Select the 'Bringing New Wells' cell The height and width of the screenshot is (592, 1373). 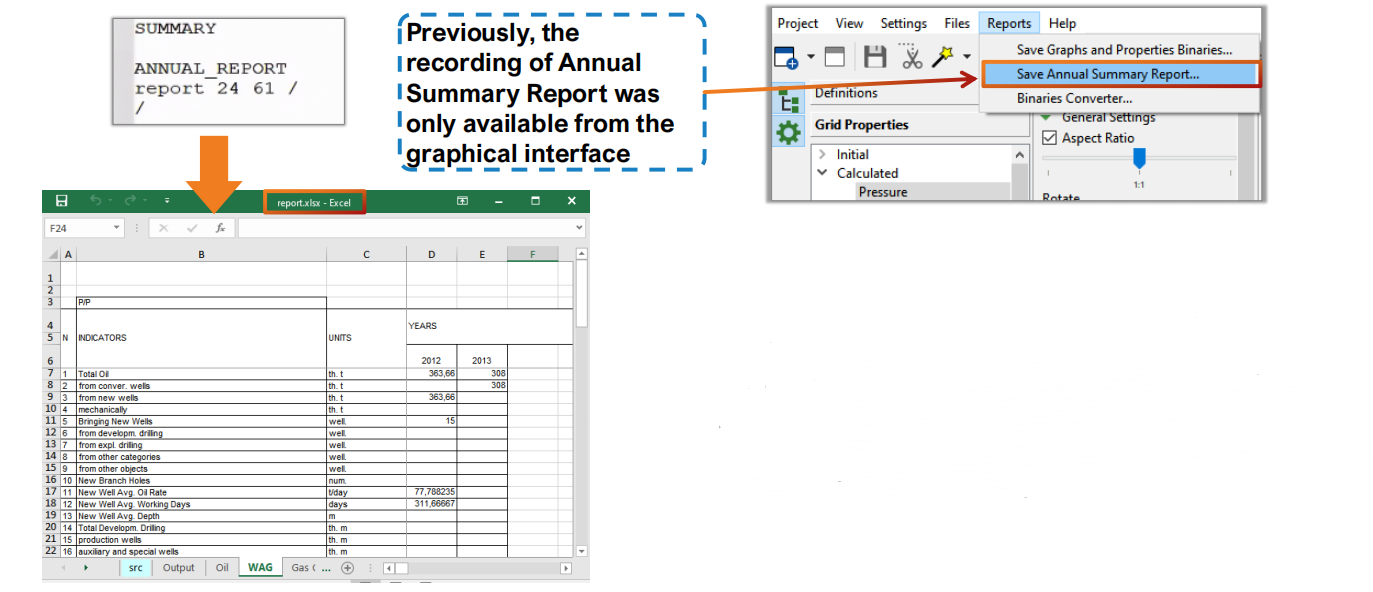pyautogui.click(x=201, y=421)
